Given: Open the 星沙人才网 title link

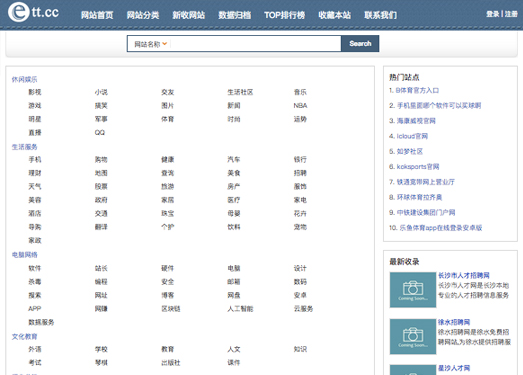Looking at the screenshot, I should pyautogui.click(x=454, y=368).
